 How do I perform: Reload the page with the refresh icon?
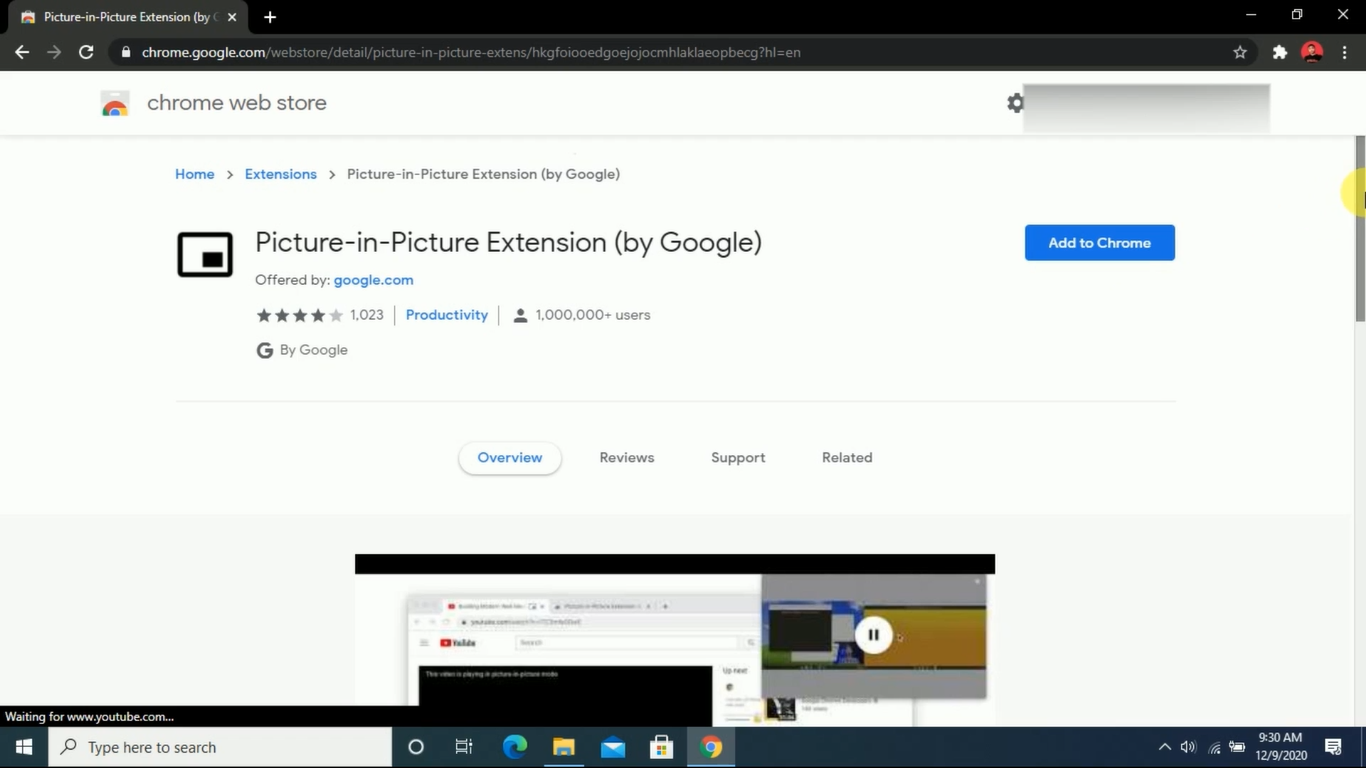(x=86, y=52)
